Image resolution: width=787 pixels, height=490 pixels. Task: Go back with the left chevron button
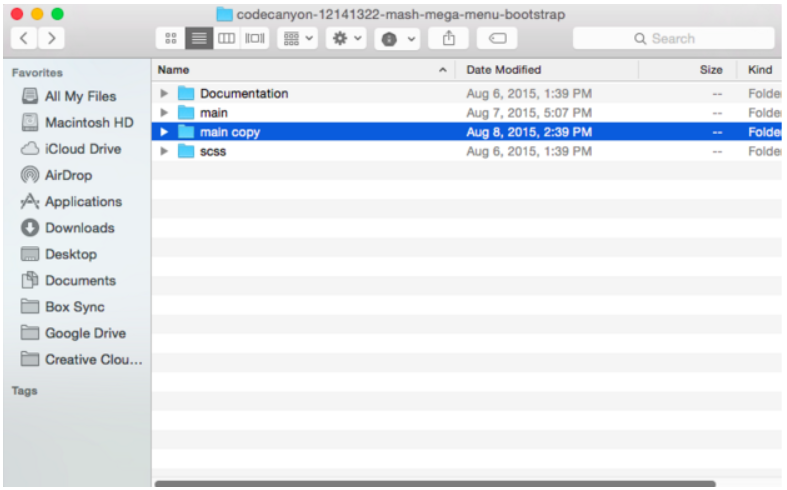coord(24,38)
